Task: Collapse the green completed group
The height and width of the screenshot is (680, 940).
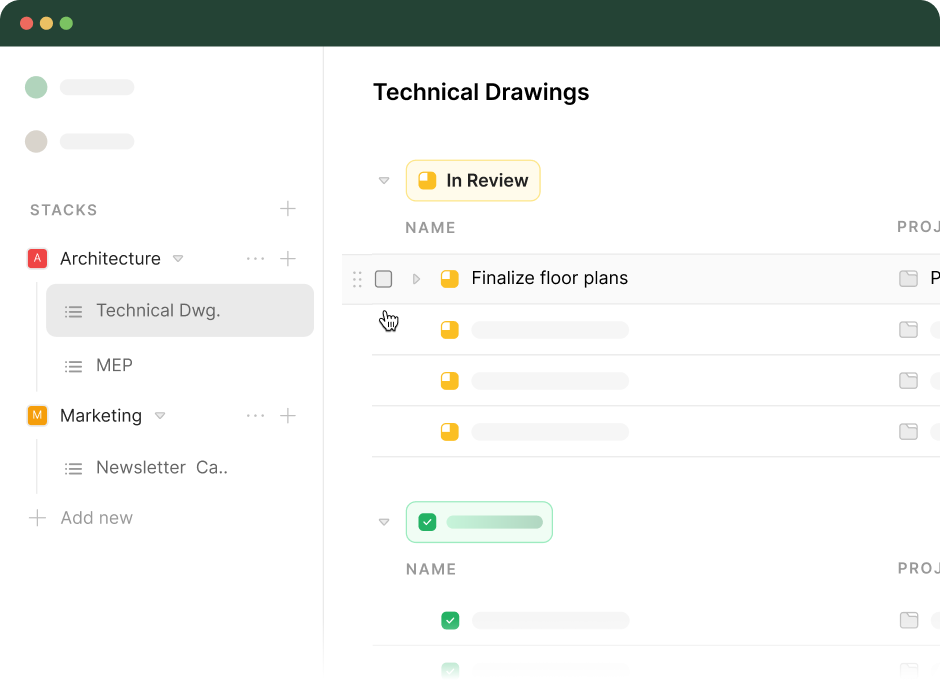Action: [x=384, y=522]
